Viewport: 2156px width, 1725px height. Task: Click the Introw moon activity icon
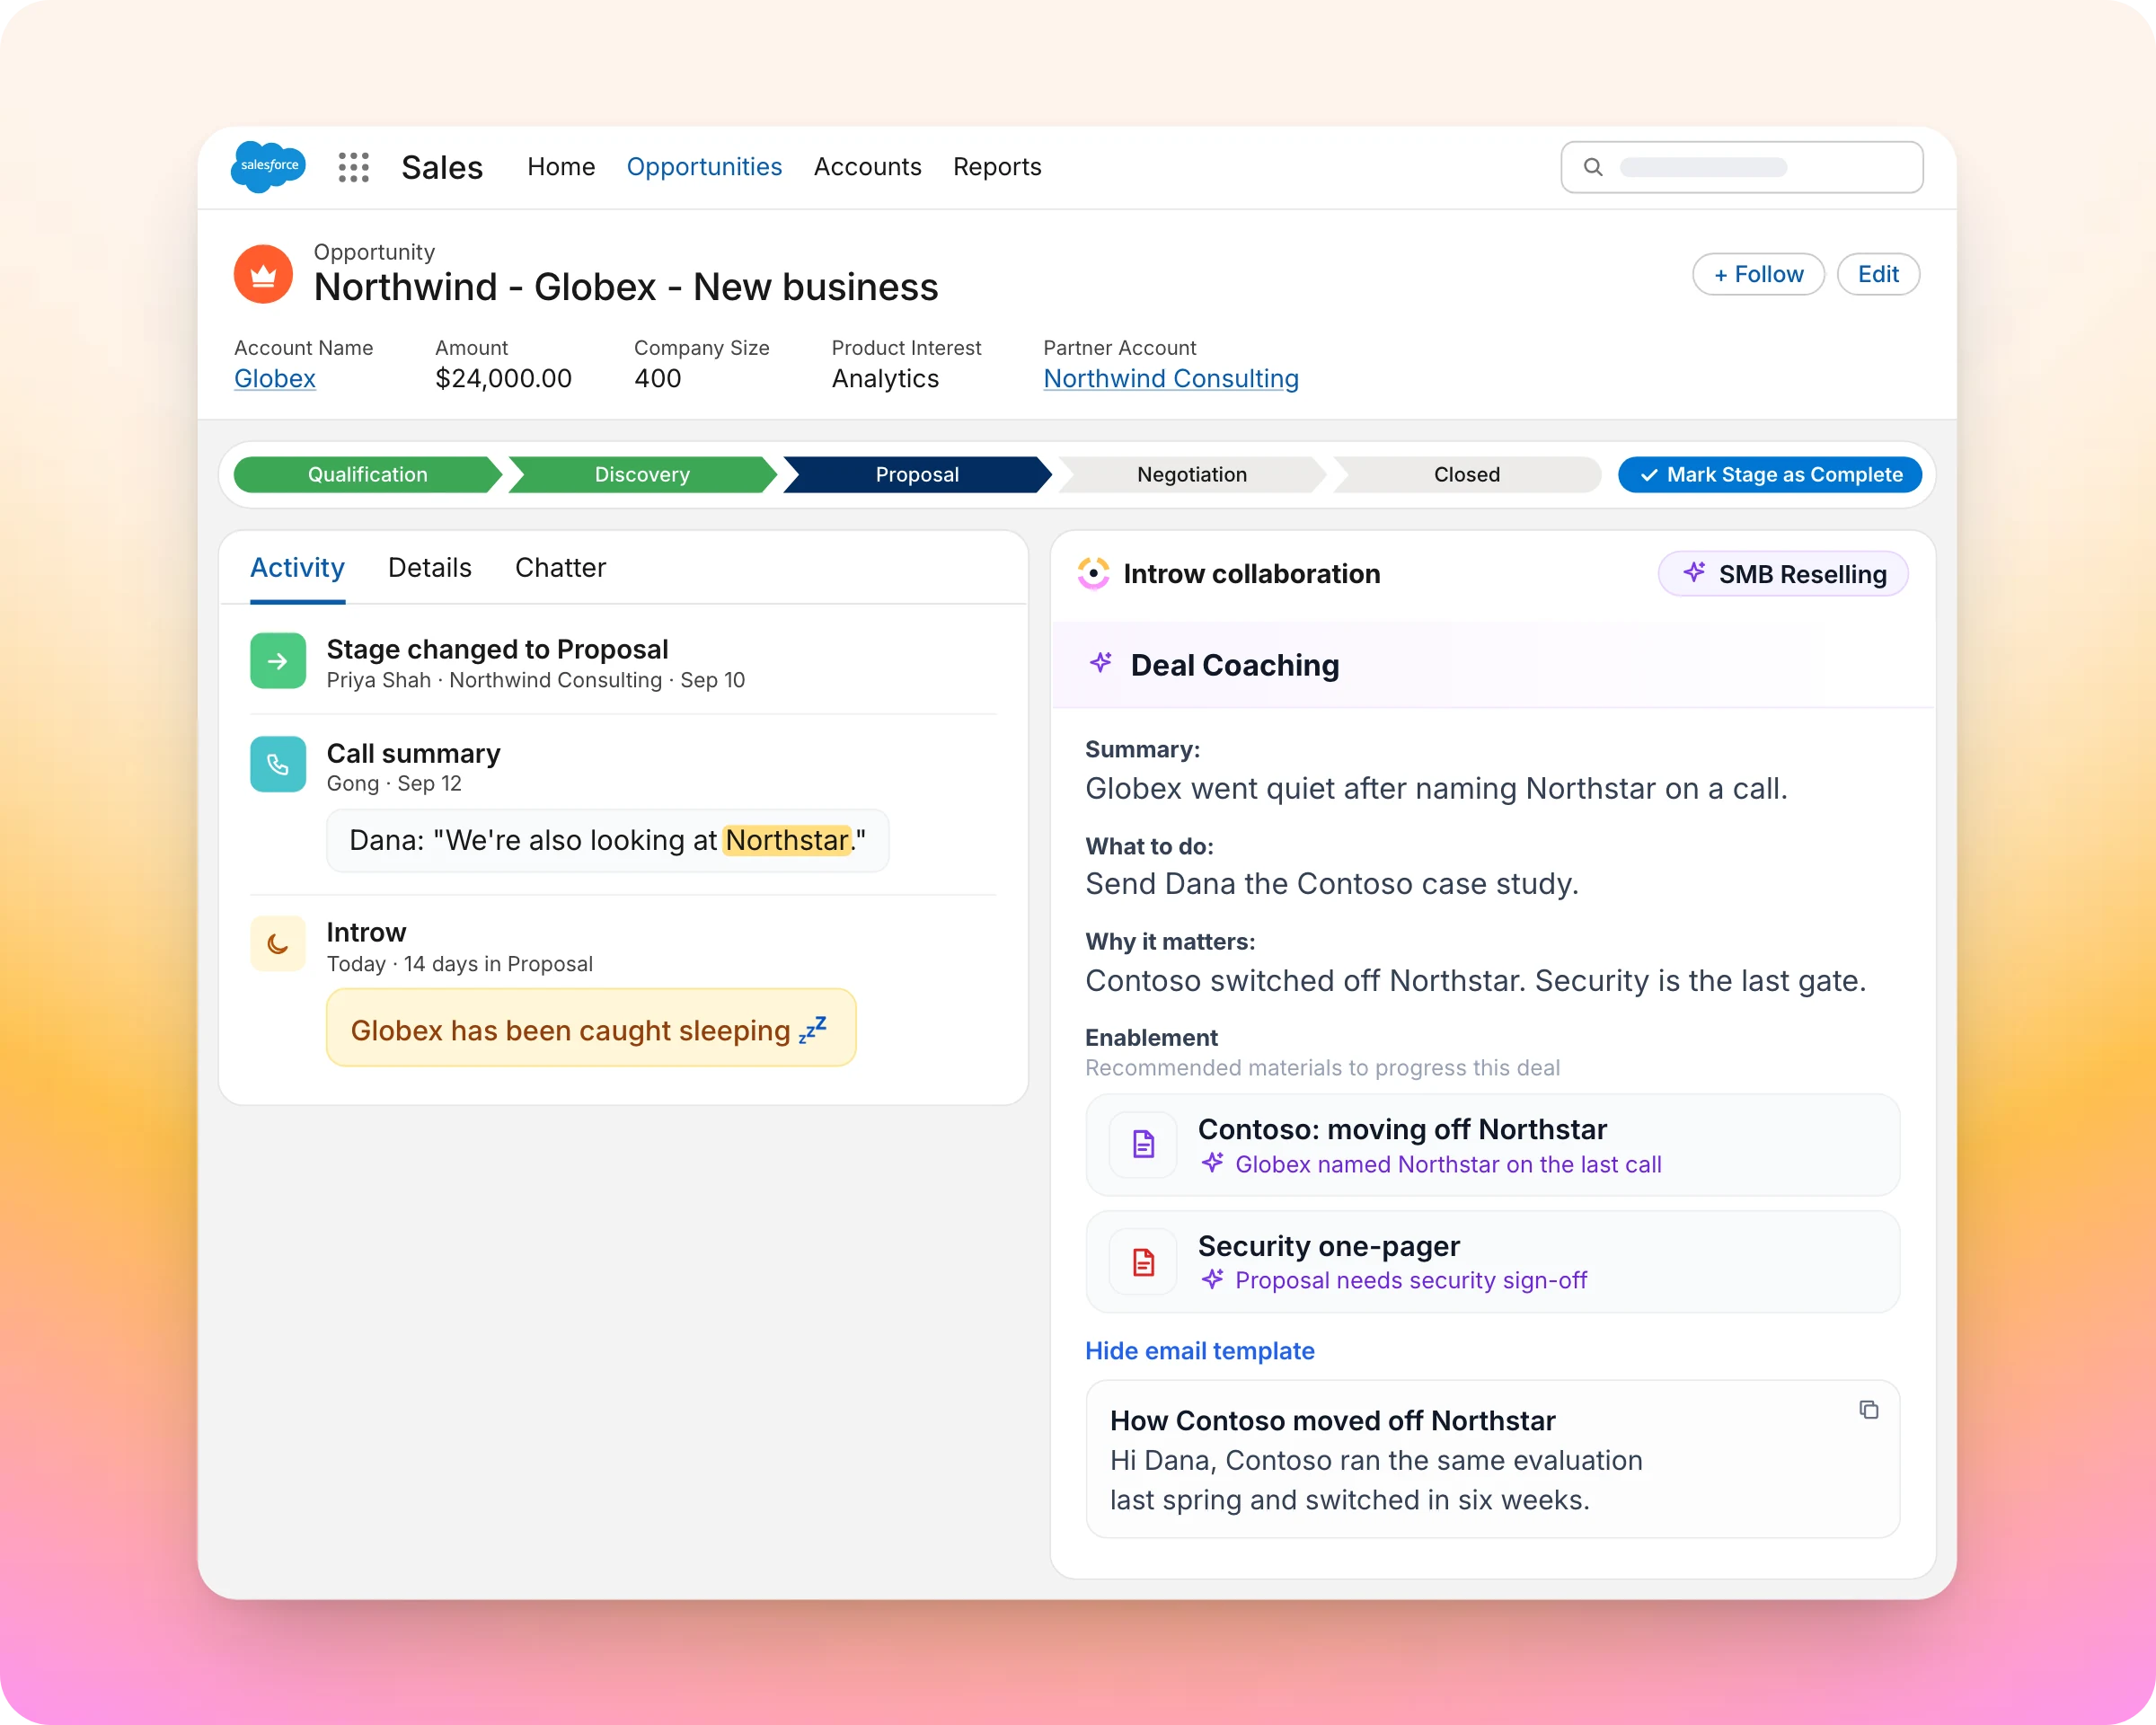pyautogui.click(x=278, y=944)
